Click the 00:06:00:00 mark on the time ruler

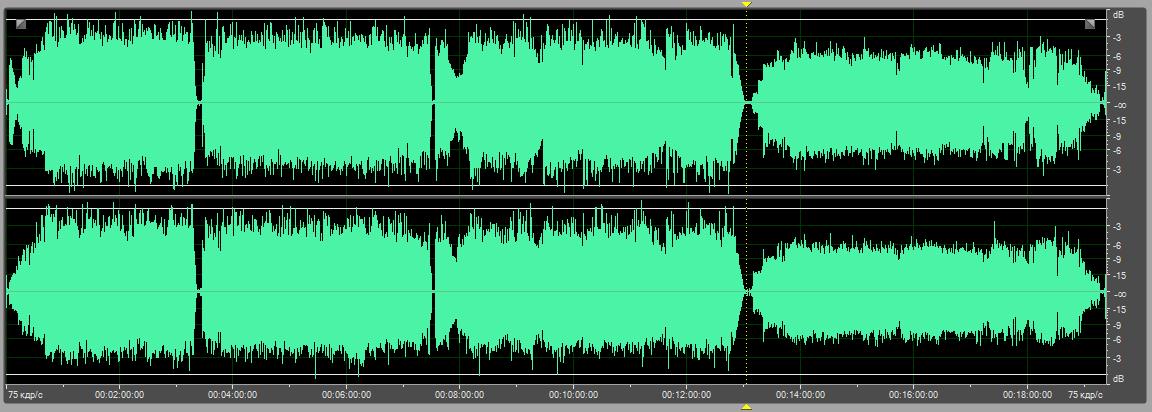tap(346, 395)
